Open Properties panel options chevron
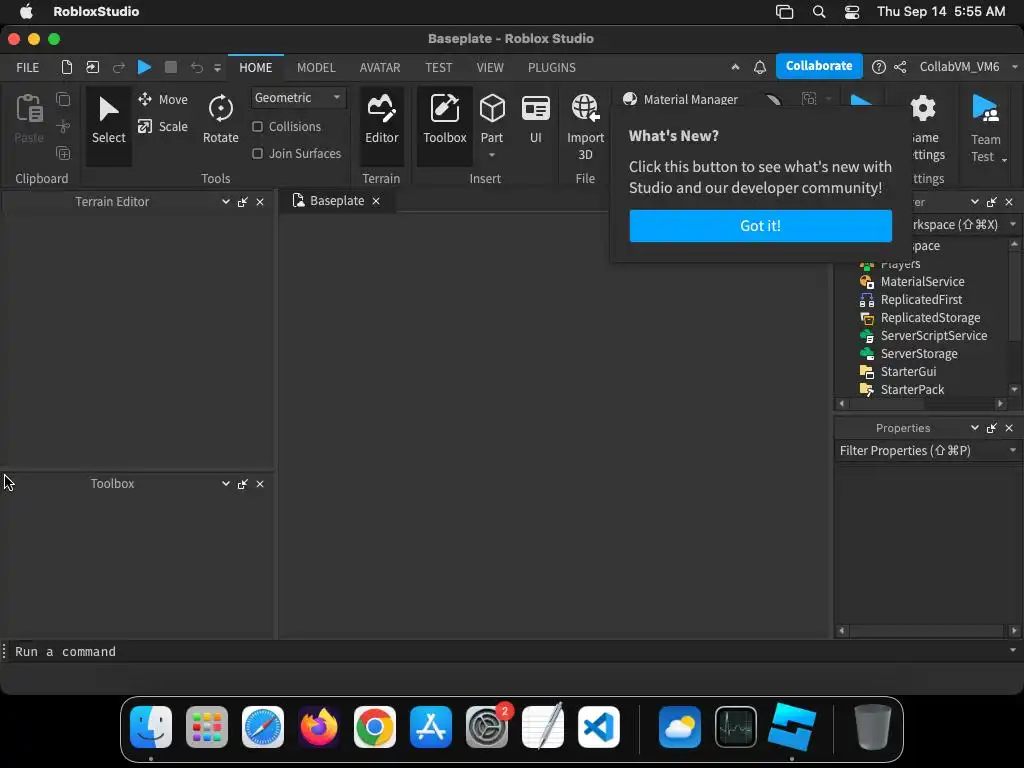 click(975, 428)
